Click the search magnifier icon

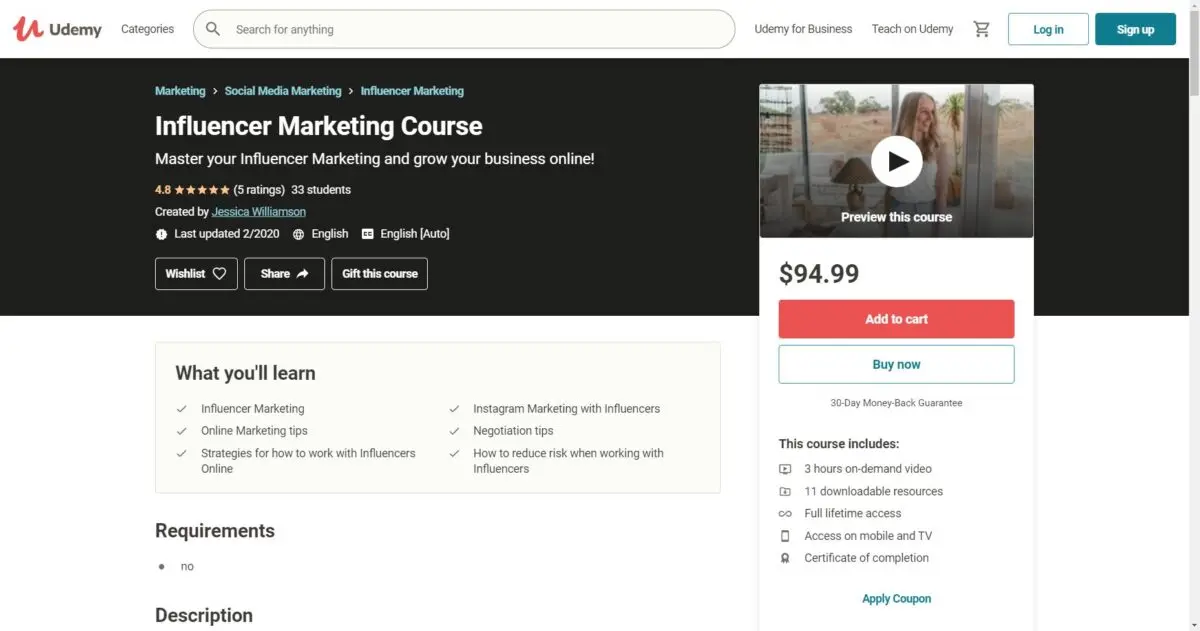[x=213, y=29]
